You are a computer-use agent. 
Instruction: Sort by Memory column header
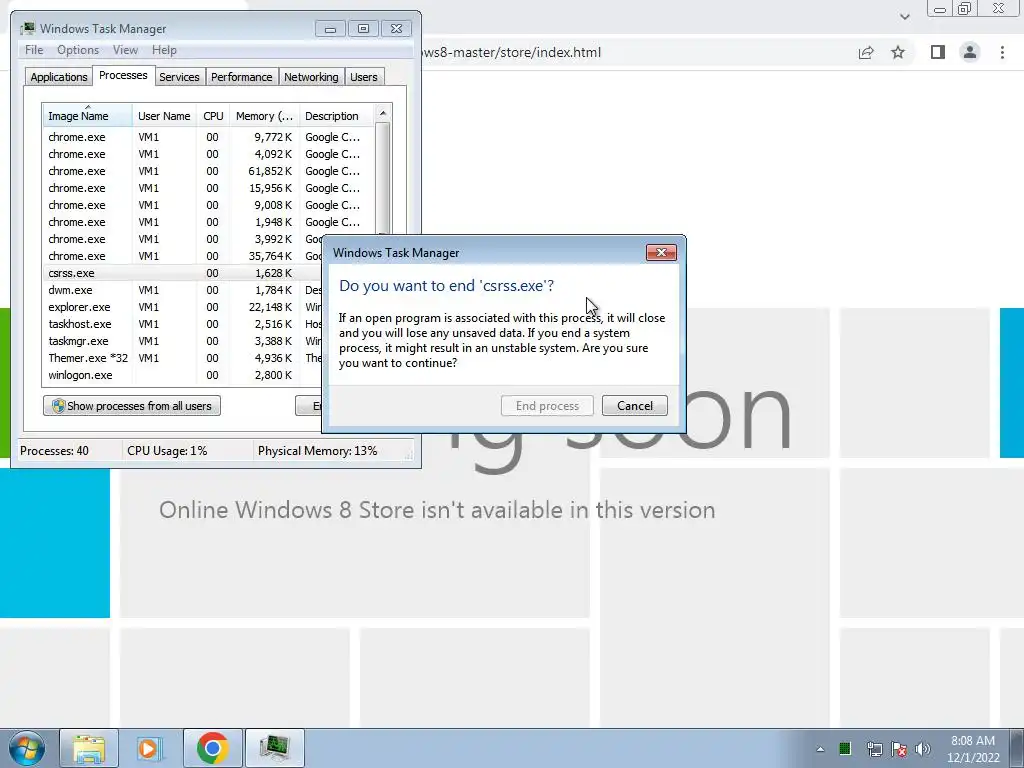(264, 116)
